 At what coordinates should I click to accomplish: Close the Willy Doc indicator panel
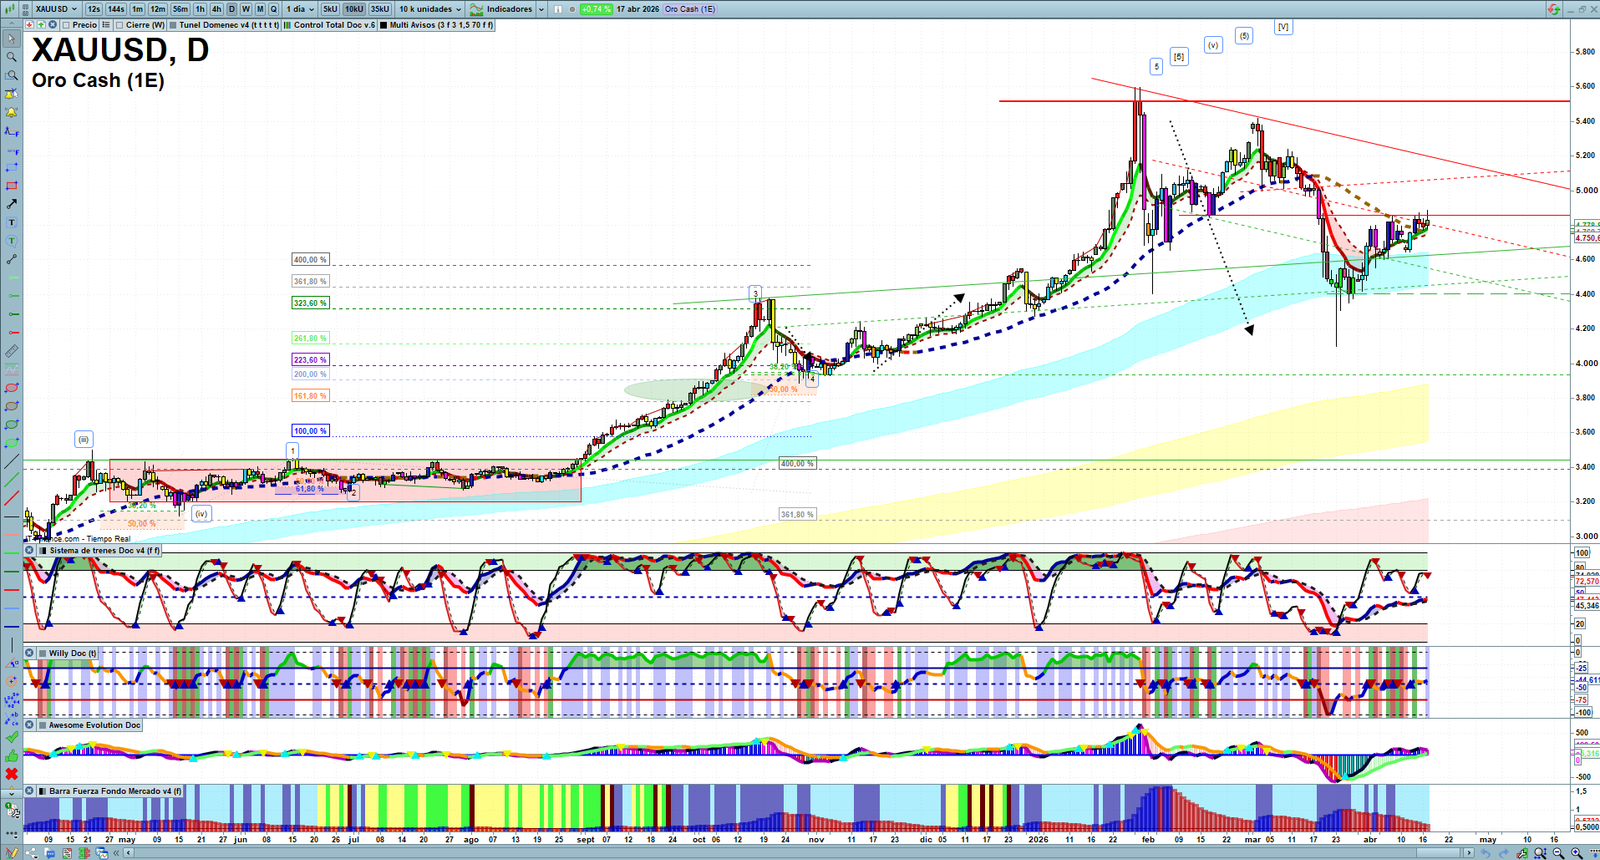click(x=30, y=653)
